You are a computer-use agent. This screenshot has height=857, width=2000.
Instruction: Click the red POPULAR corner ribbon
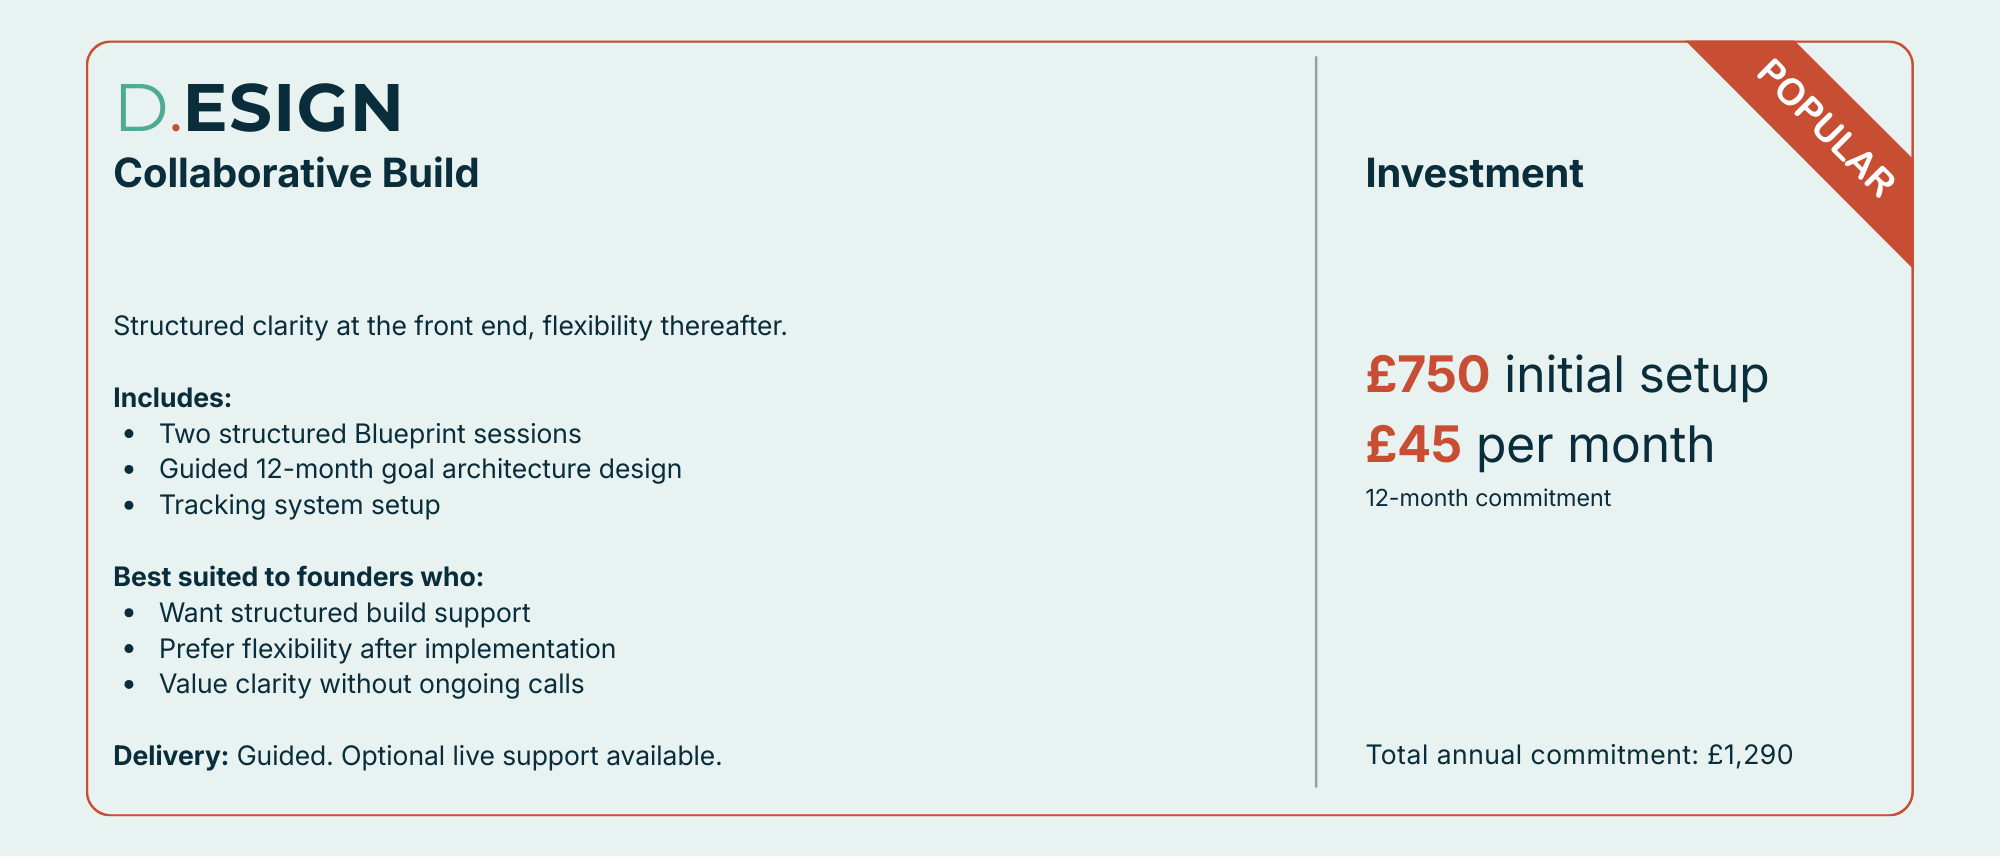pos(1827,130)
